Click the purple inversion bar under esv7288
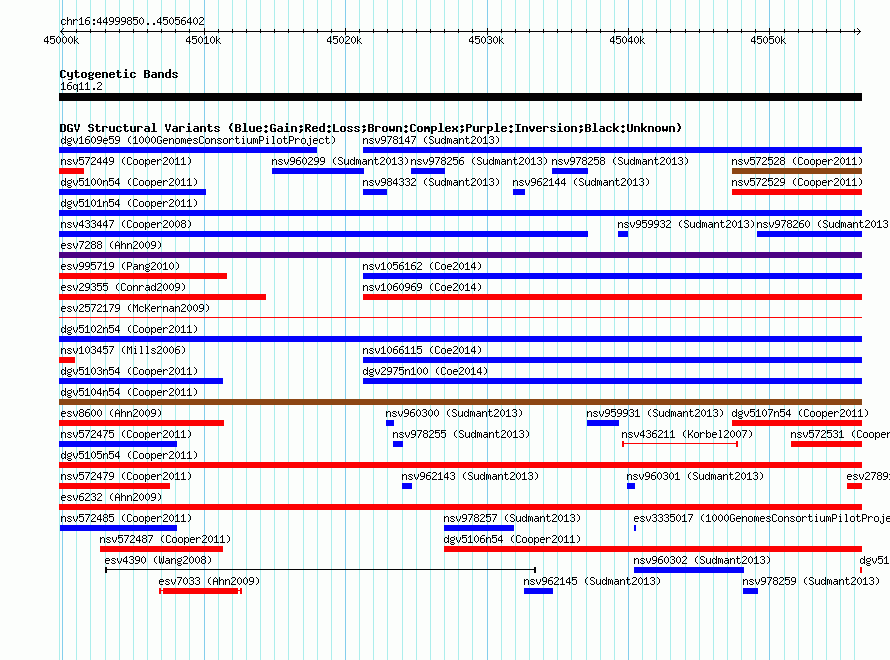 (x=460, y=255)
